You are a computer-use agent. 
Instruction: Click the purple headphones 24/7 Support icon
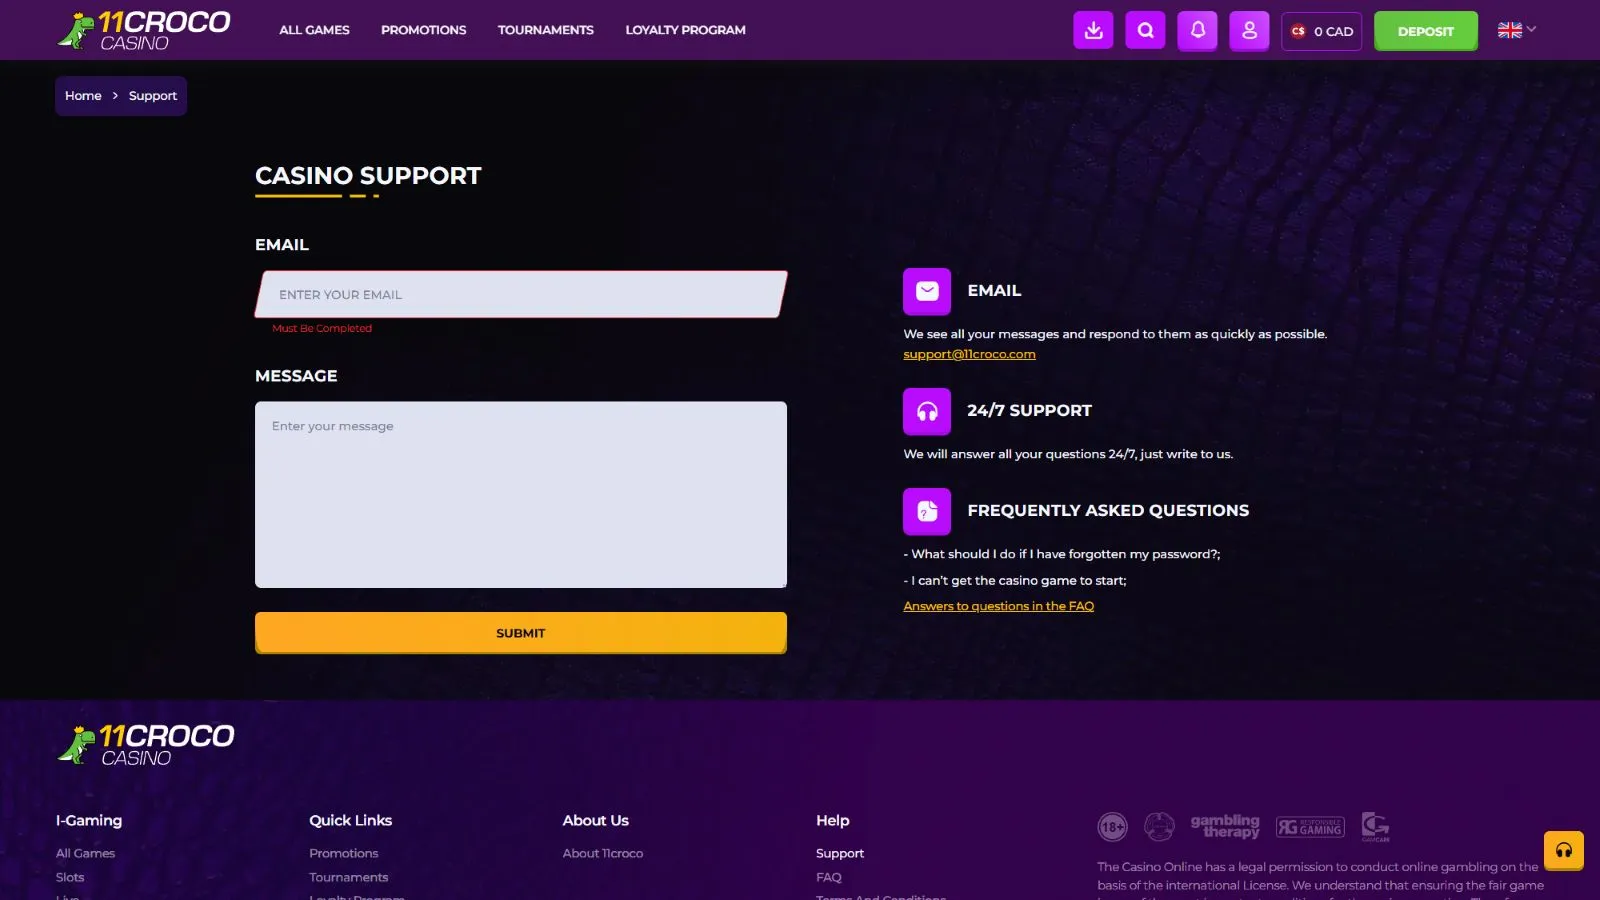[927, 411]
